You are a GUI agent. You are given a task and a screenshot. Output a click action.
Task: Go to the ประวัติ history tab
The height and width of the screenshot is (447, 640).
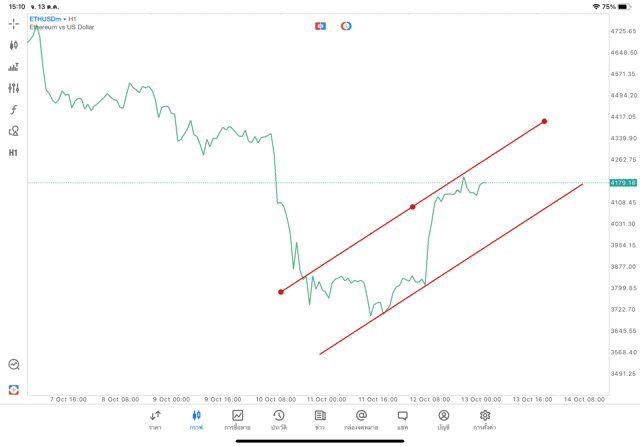point(279,419)
